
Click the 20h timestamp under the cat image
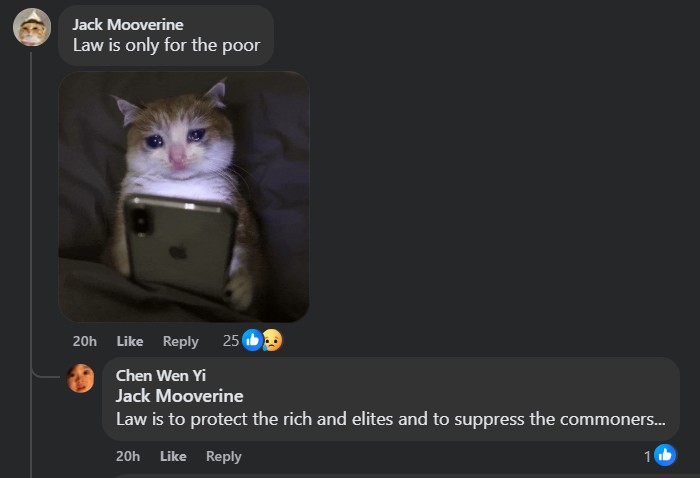pos(85,341)
